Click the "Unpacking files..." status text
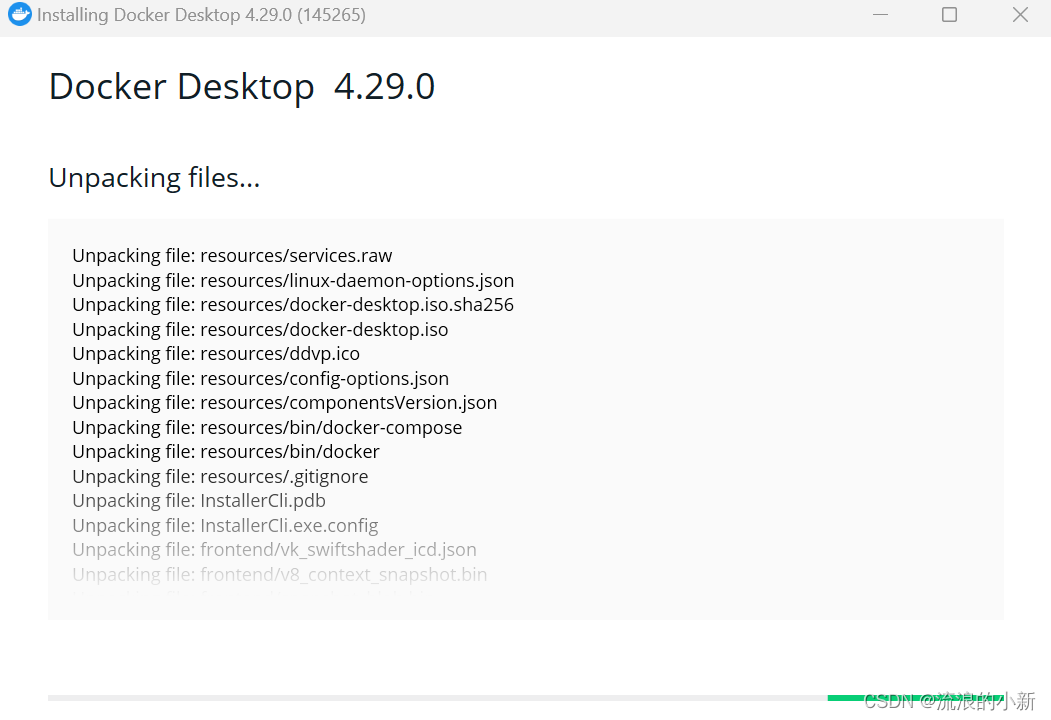The image size is (1051, 720). pos(154,178)
